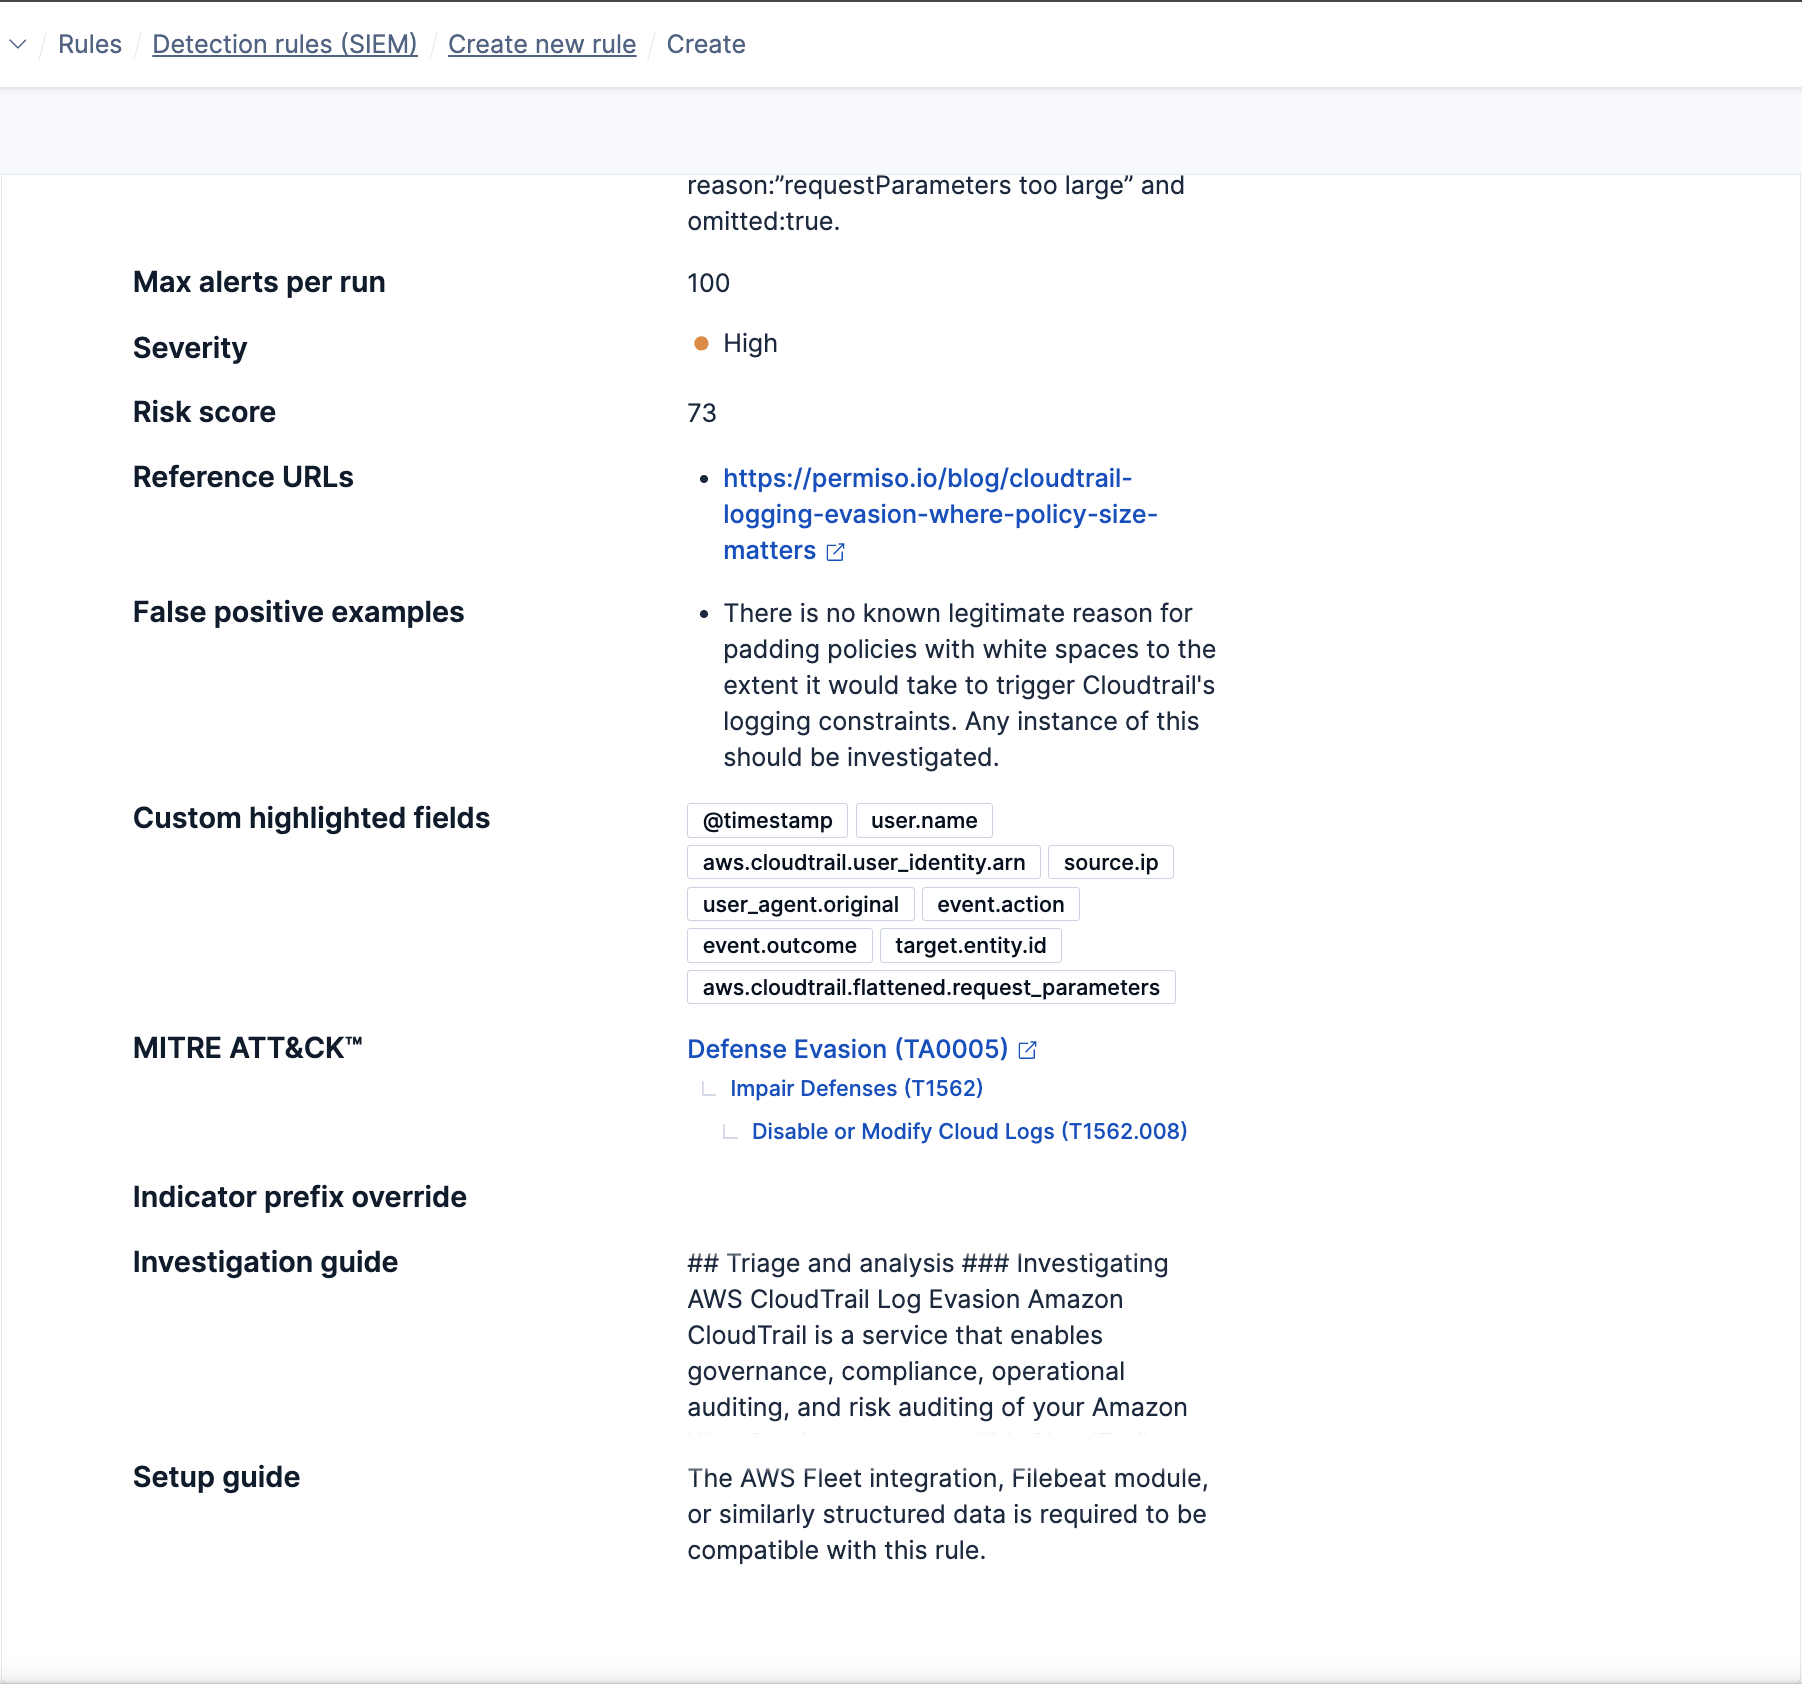Select the user.name field badge
1802x1684 pixels.
point(924,821)
